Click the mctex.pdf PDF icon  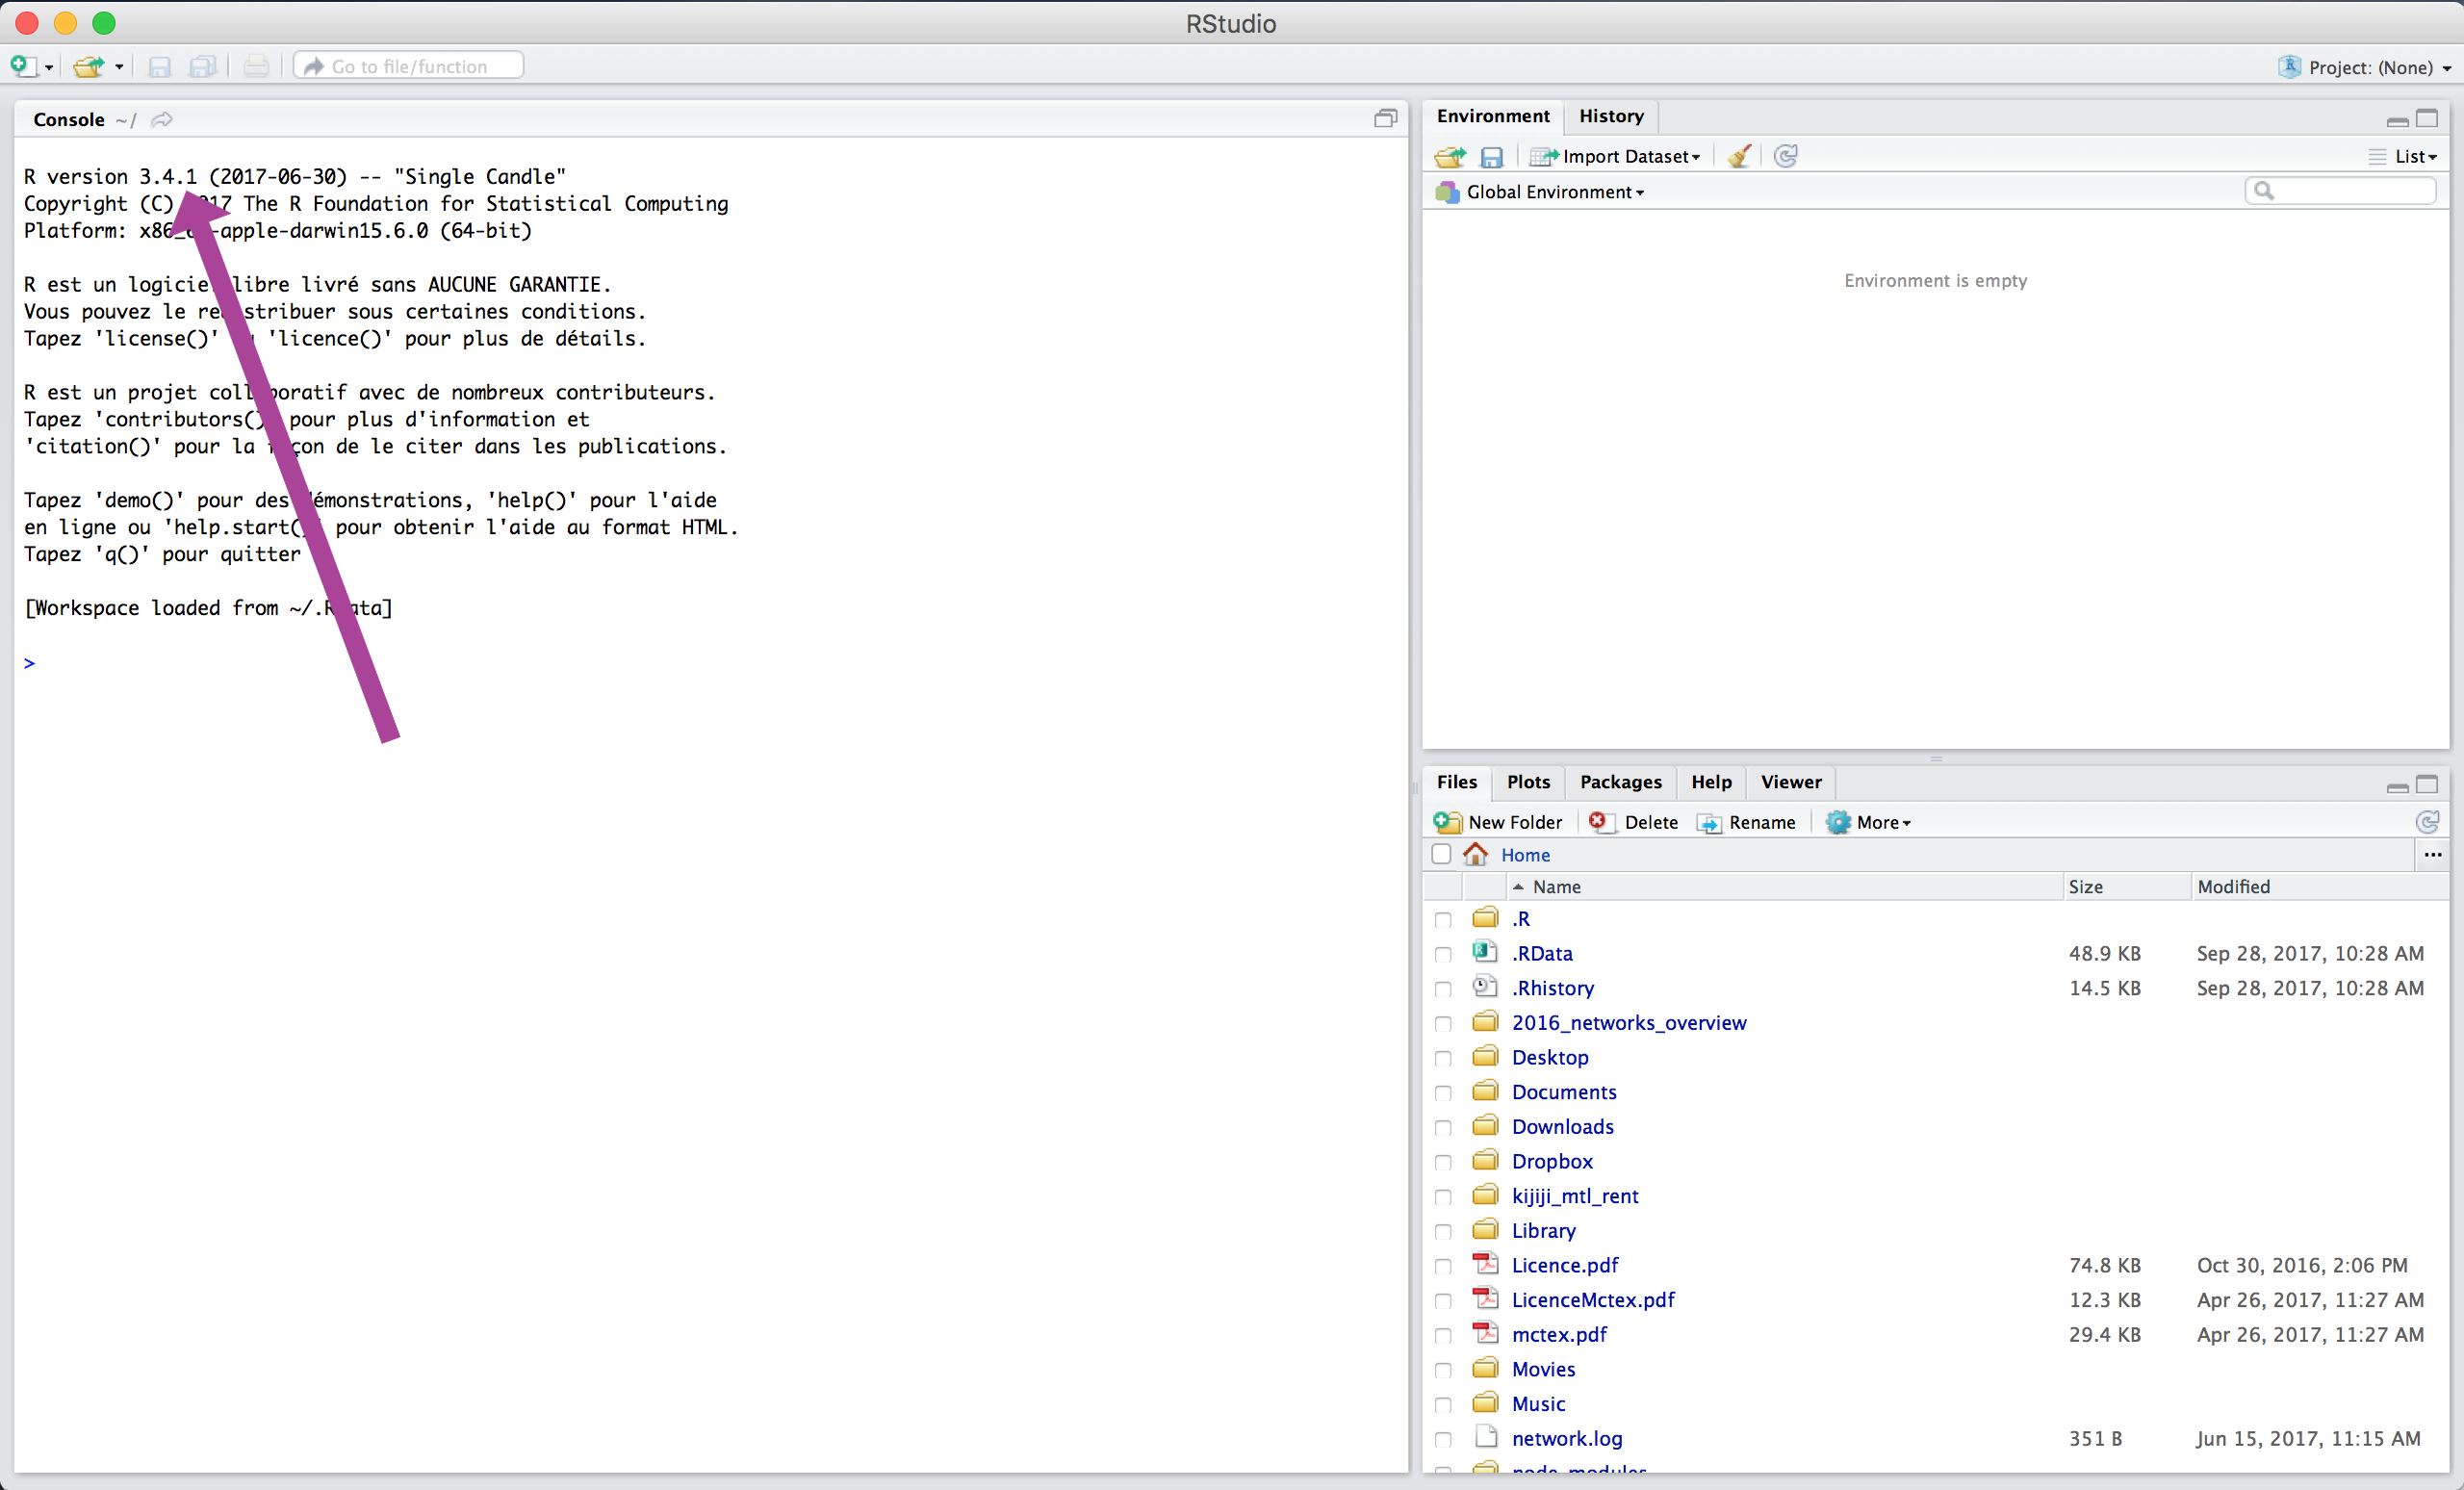[x=1485, y=1333]
